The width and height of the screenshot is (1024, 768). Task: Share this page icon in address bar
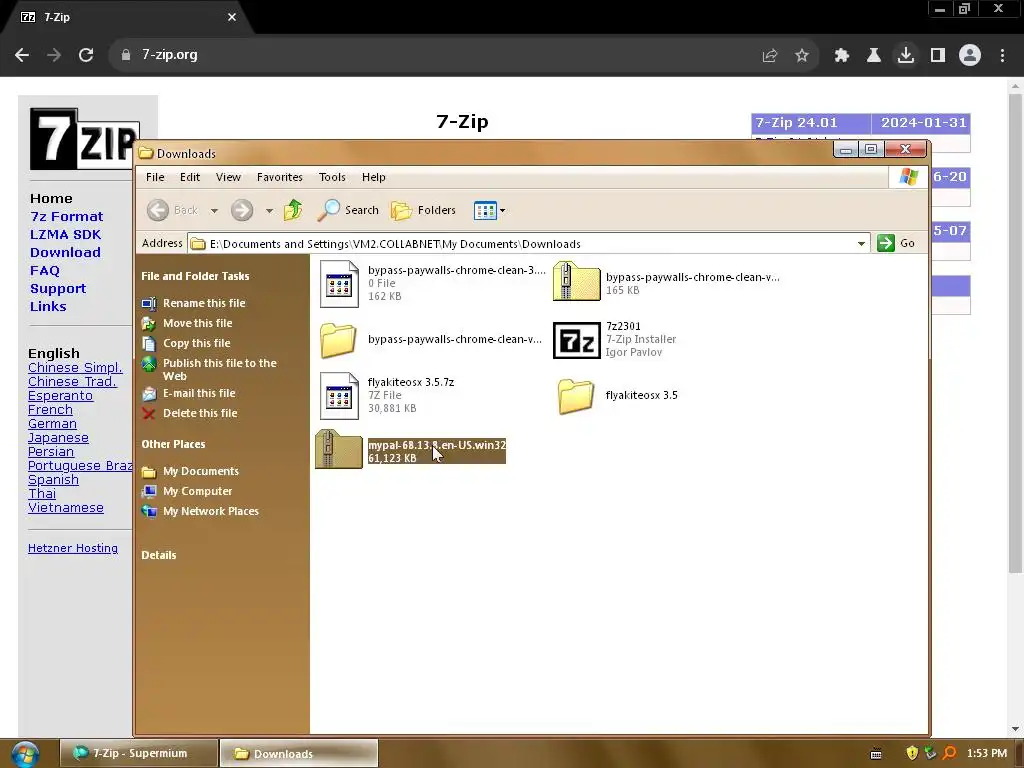click(x=770, y=56)
